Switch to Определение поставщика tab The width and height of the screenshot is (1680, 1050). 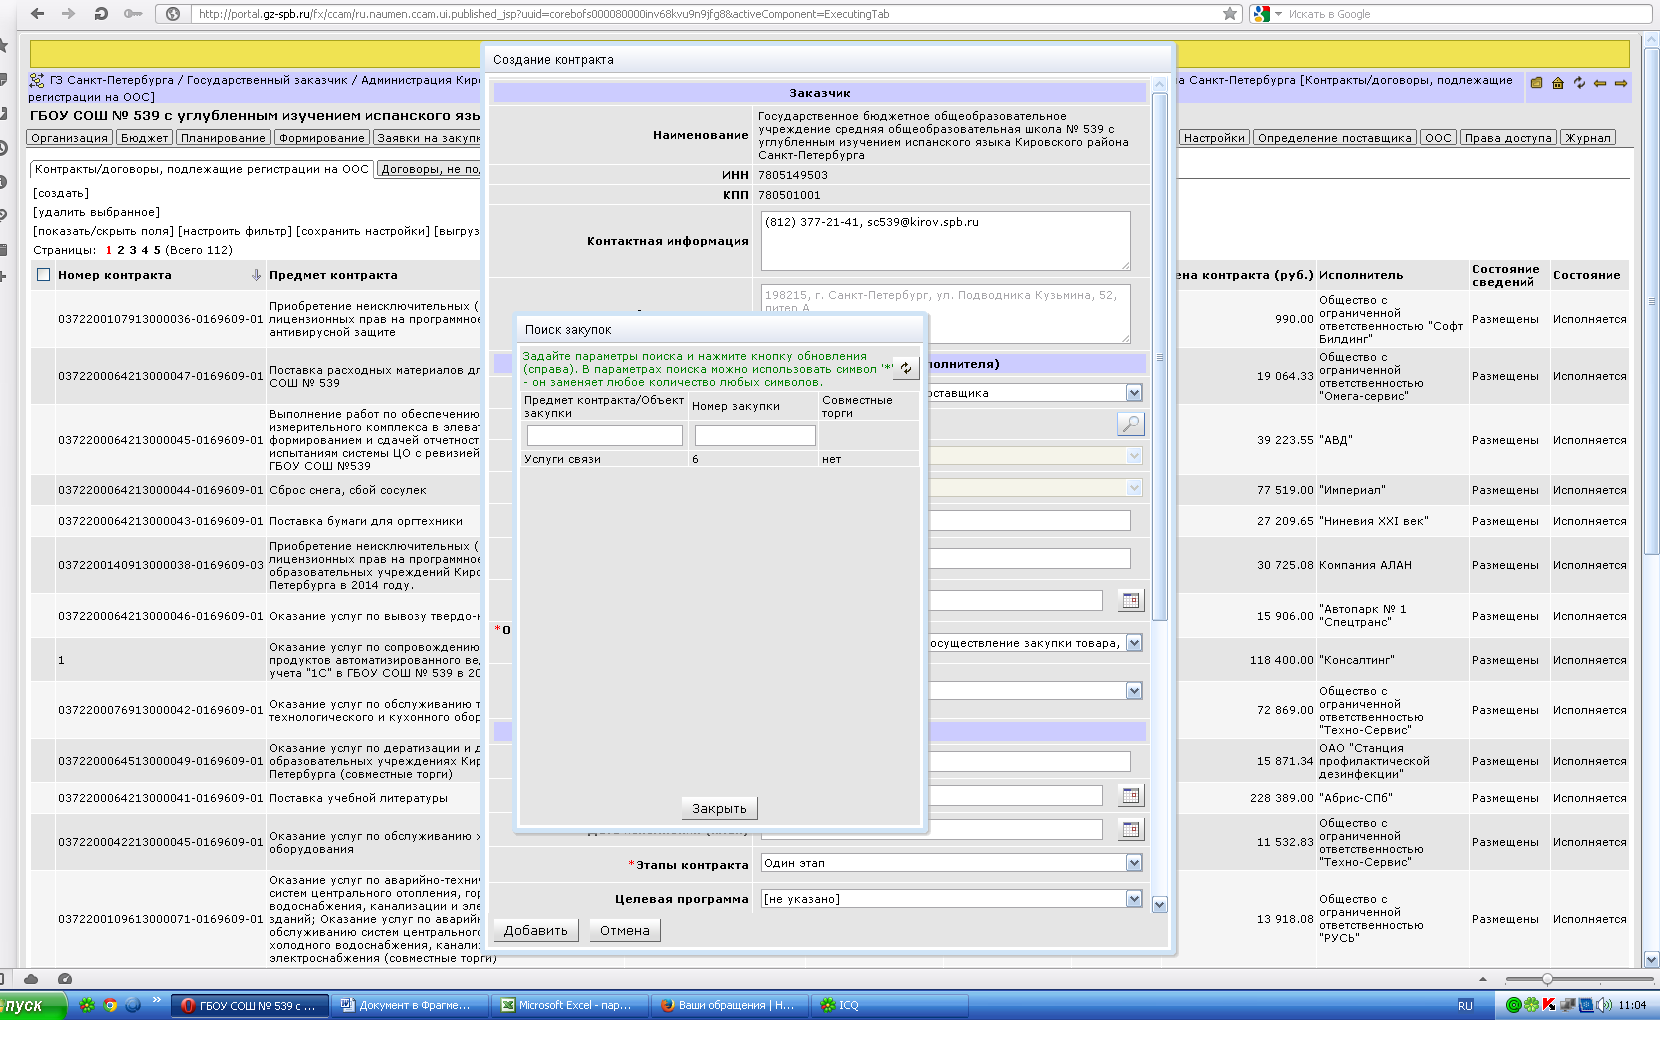[1335, 138]
